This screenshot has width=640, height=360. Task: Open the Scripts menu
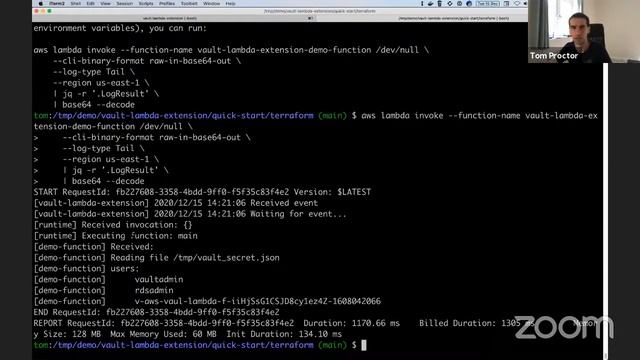(x=146, y=3)
